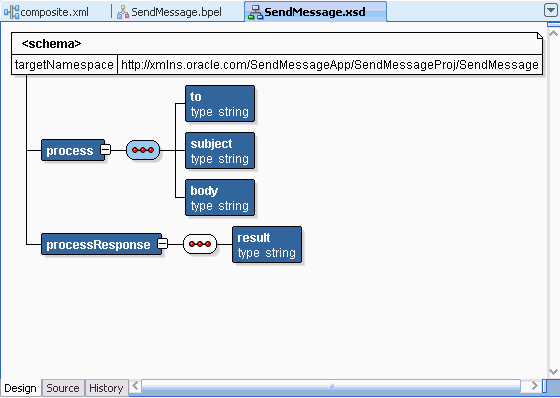The width and height of the screenshot is (560, 398).
Task: Click the vertical scrollbar down arrow
Action: pyautogui.click(x=554, y=372)
